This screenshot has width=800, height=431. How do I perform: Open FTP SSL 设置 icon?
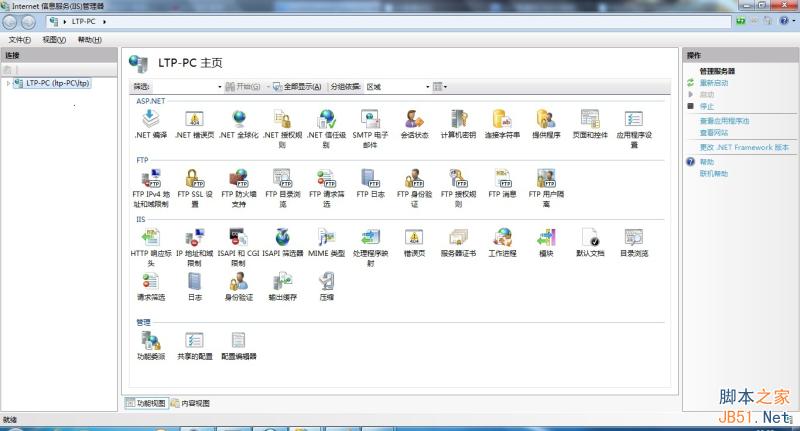(x=194, y=180)
